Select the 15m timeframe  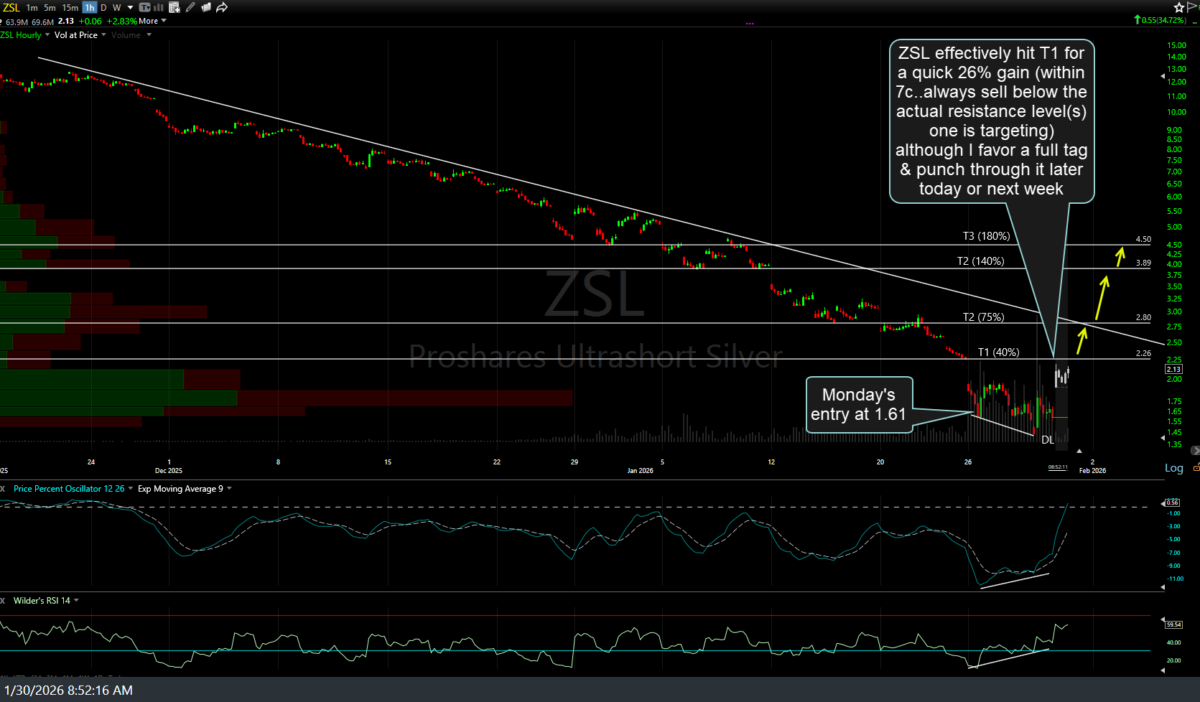(70, 8)
